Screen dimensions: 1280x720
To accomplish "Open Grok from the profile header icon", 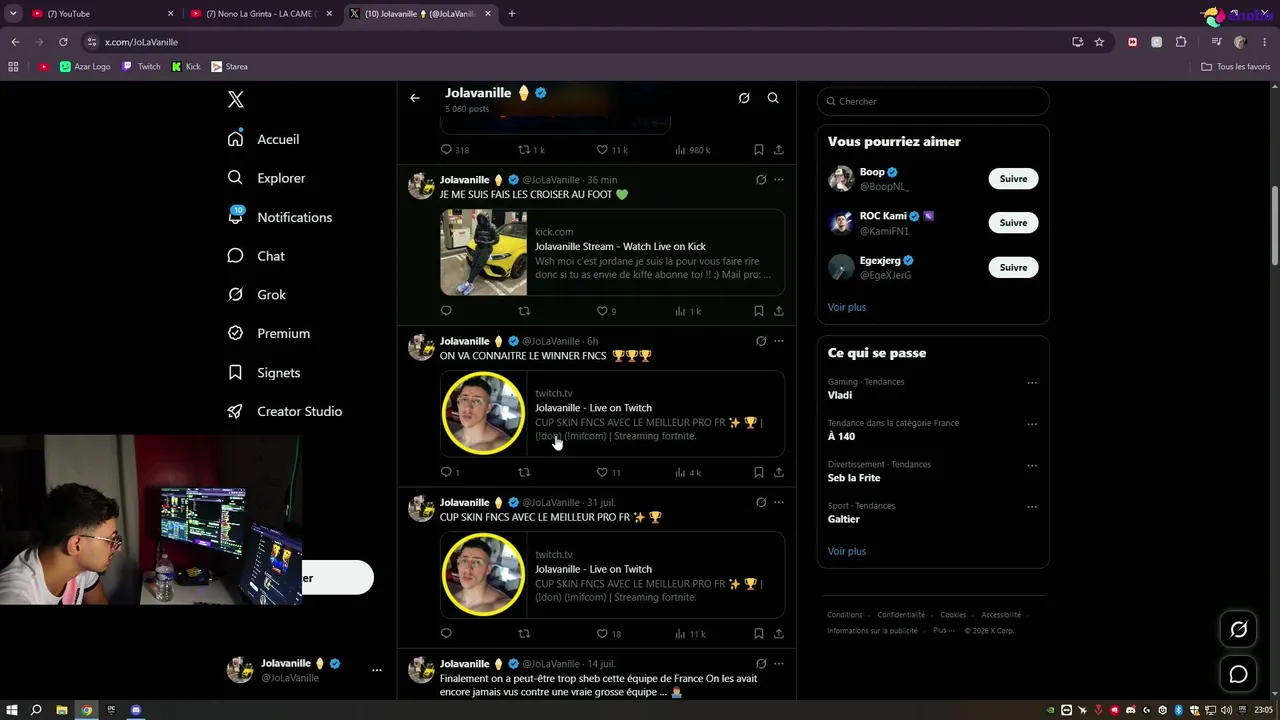I will [744, 98].
